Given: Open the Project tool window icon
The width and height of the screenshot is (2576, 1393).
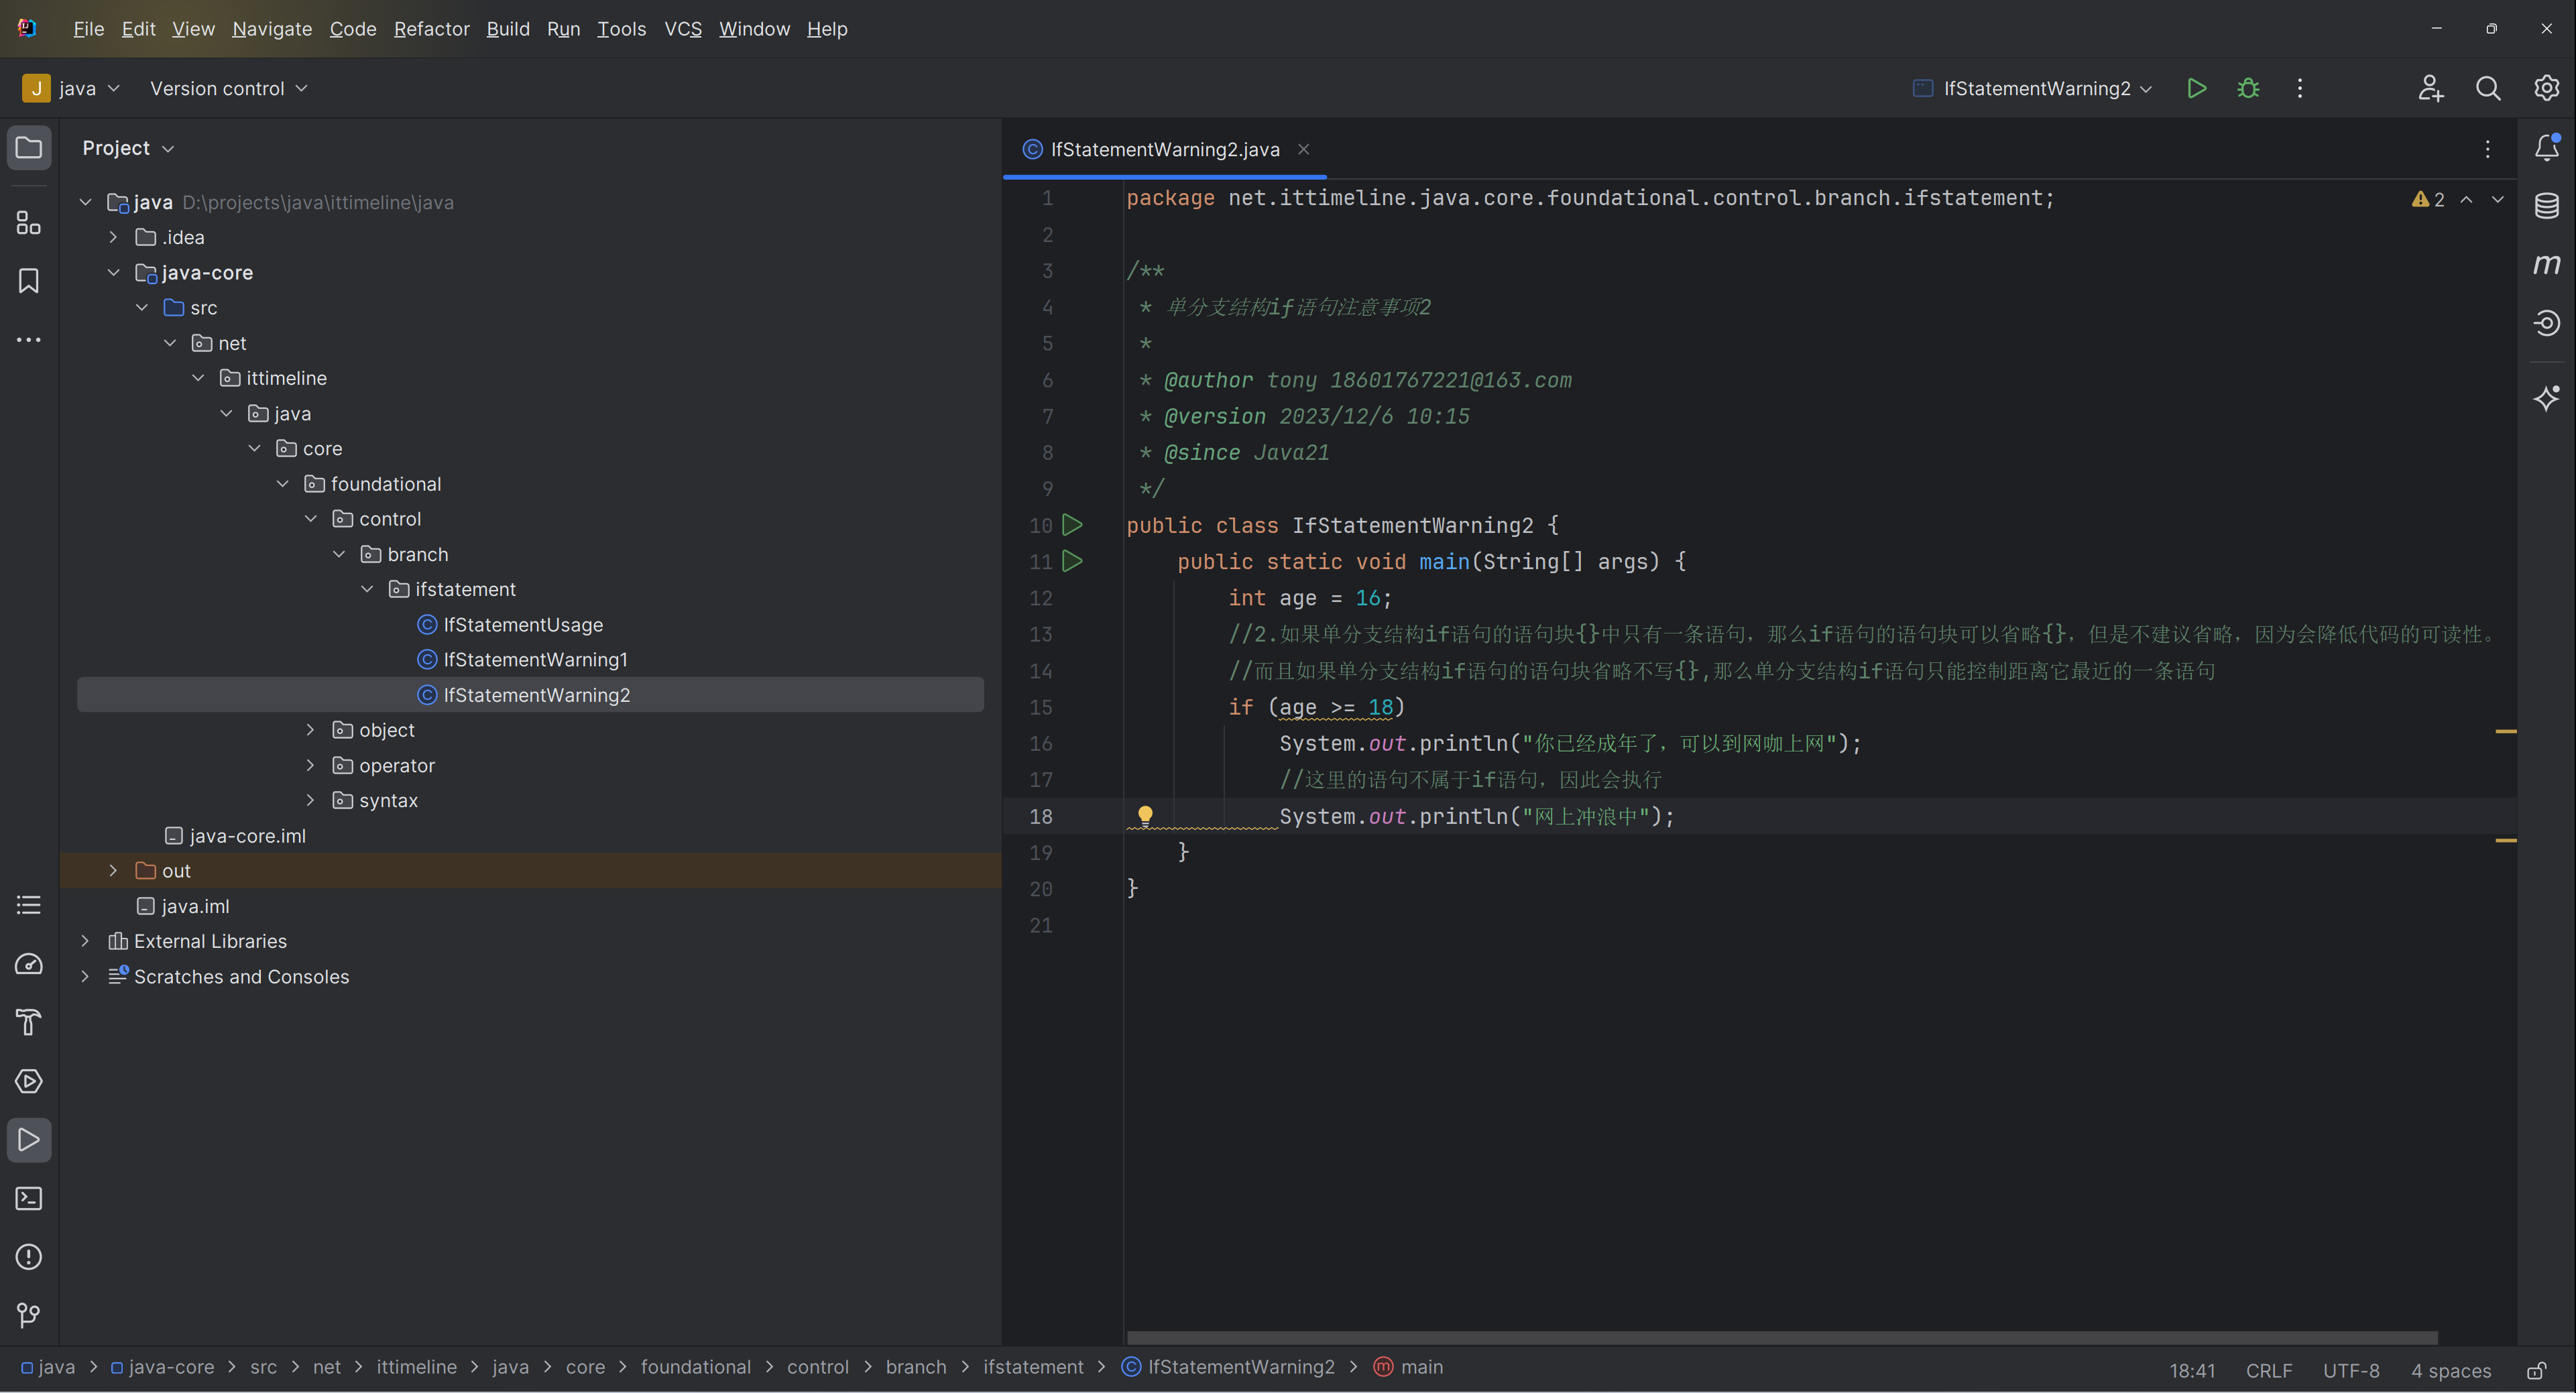Looking at the screenshot, I should [x=29, y=148].
